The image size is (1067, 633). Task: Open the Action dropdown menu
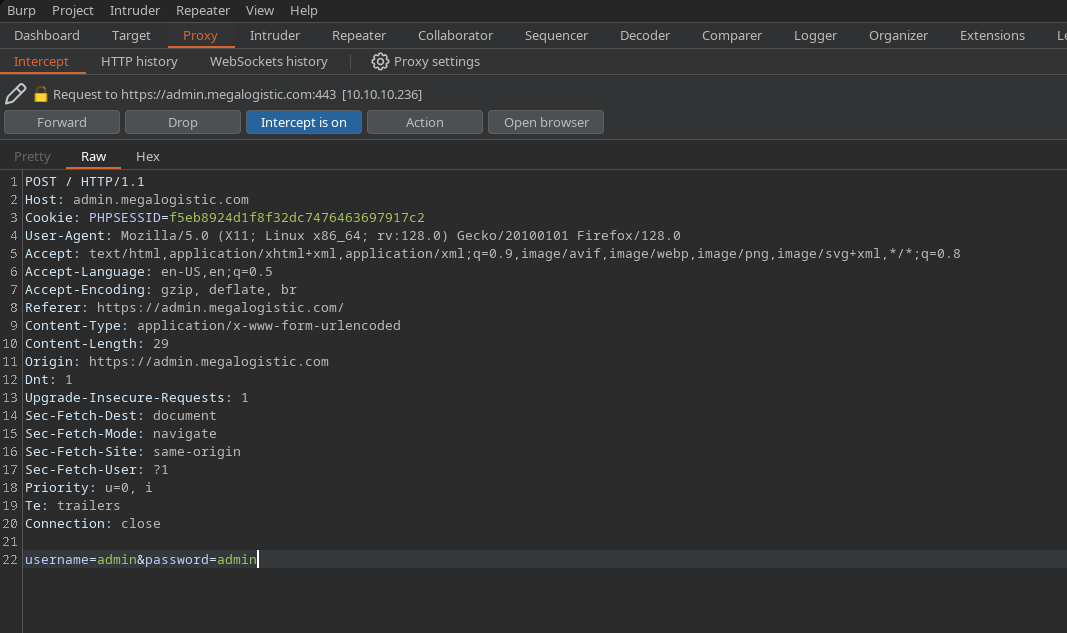coord(424,122)
